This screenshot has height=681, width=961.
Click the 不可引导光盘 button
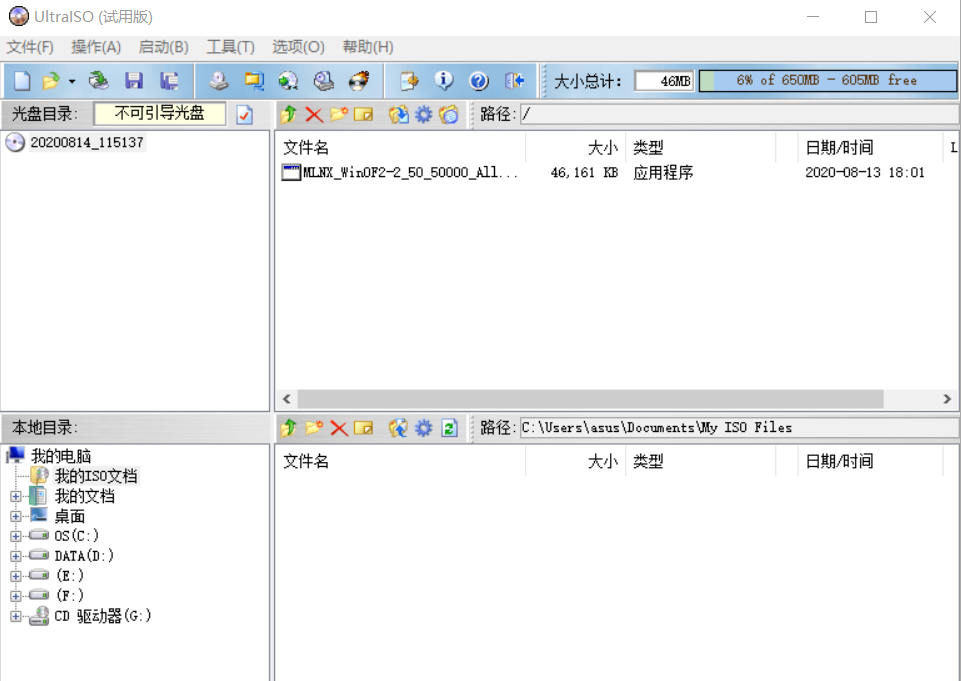click(160, 114)
